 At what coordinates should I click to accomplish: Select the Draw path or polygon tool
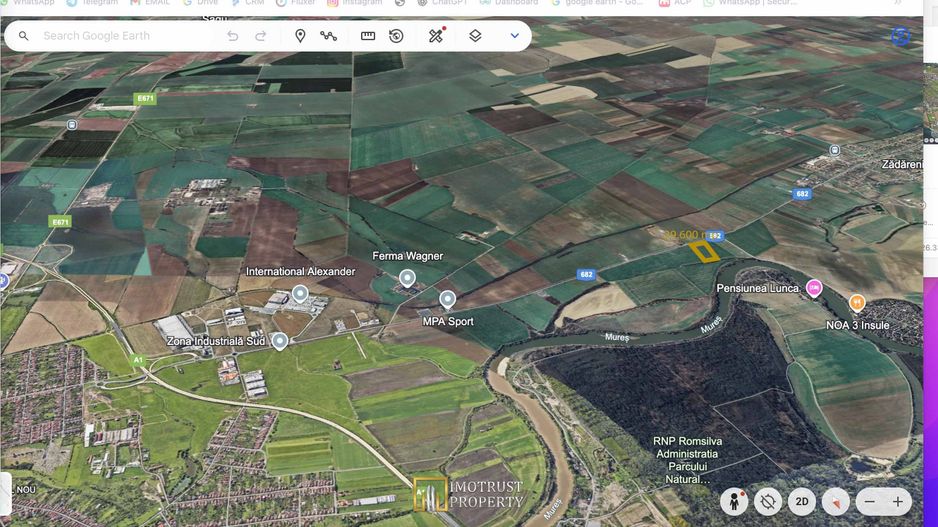click(328, 36)
